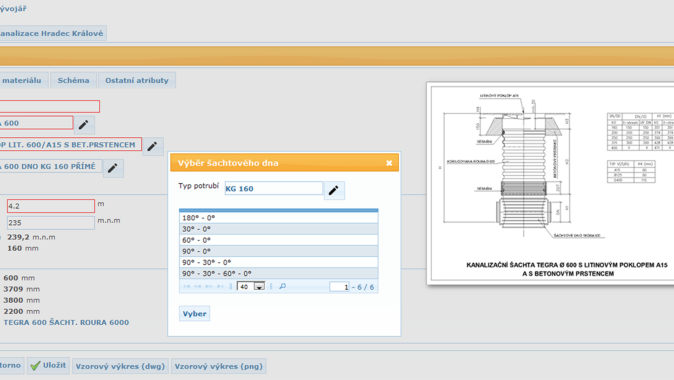674x380 pixels.
Task: Click the 1 - 6 / 6 record count text
Action: click(363, 287)
